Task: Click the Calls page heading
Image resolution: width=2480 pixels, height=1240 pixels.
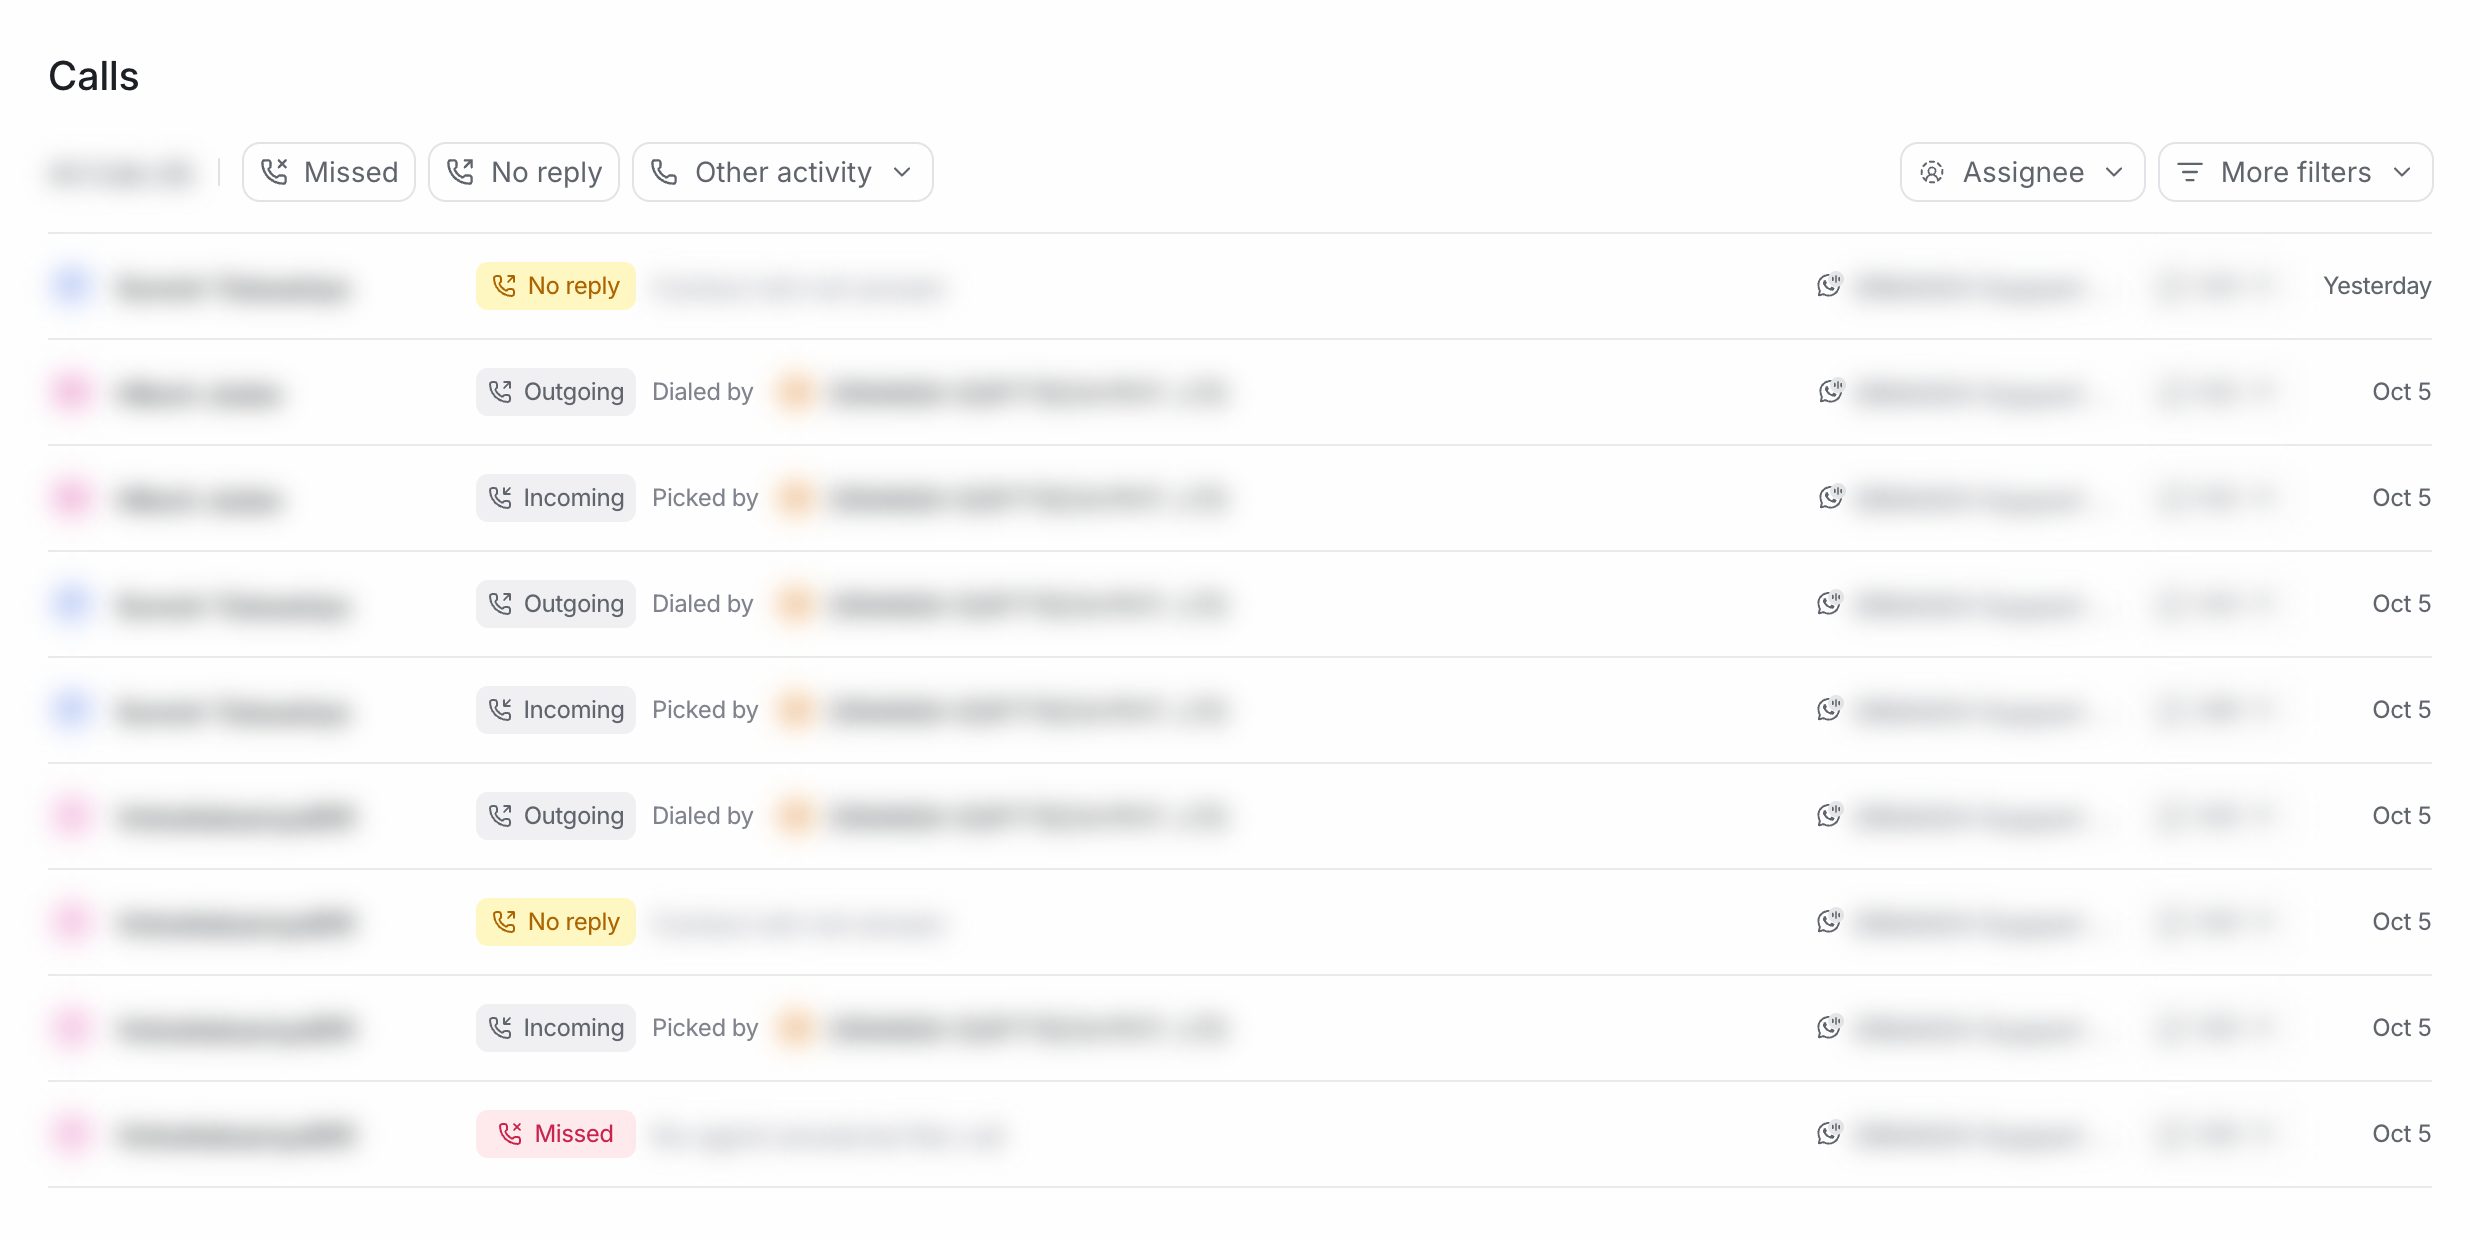Action: (x=94, y=76)
